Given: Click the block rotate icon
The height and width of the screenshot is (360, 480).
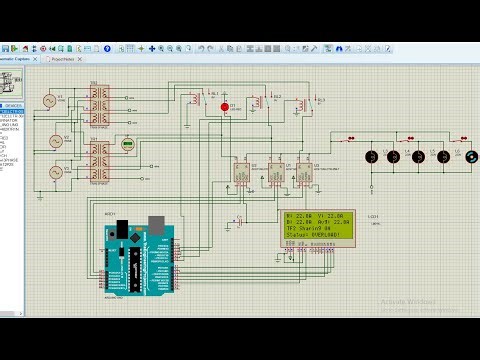Looking at the screenshot, I should [x=268, y=49].
